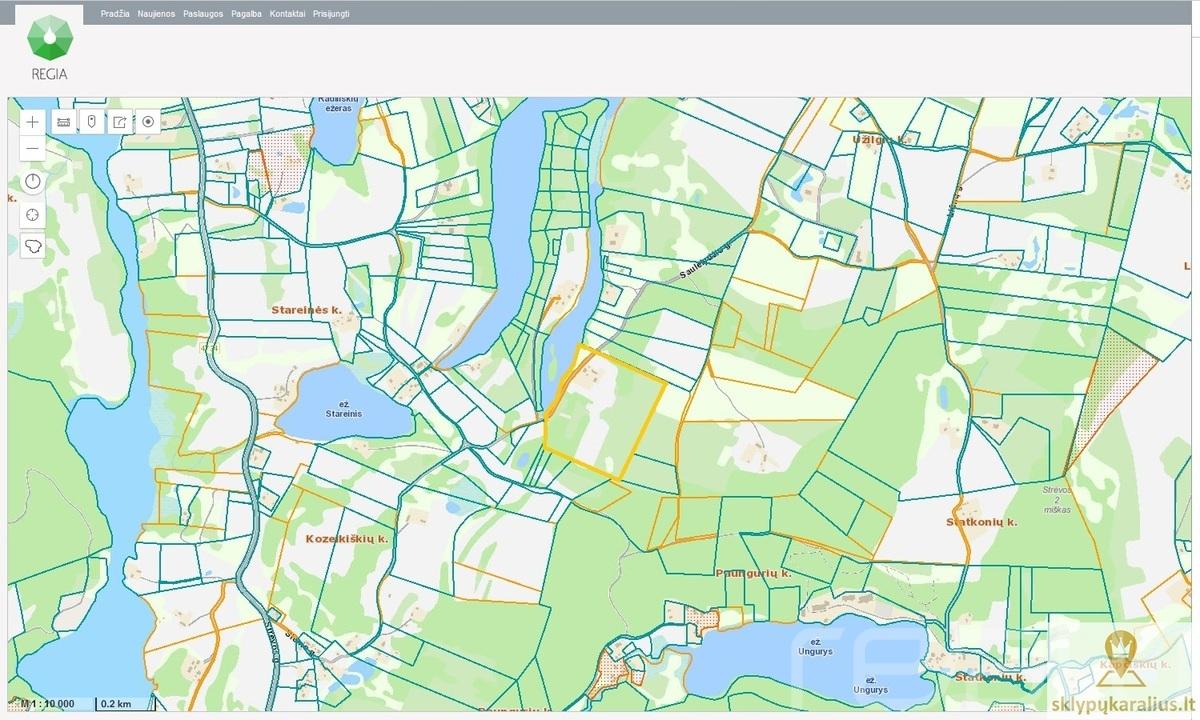Click the Statkonių k. label near Strėvos miškas
1200x720 pixels.
[x=981, y=522]
